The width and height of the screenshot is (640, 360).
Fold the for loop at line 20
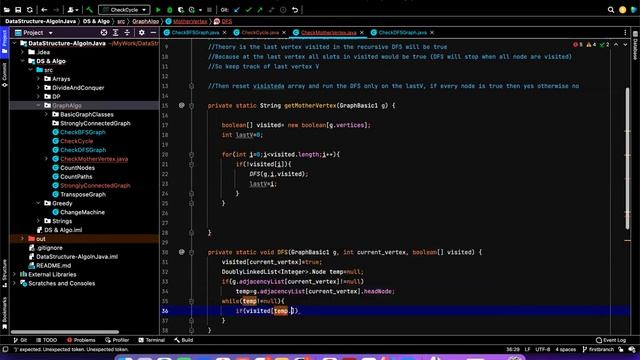(191, 154)
